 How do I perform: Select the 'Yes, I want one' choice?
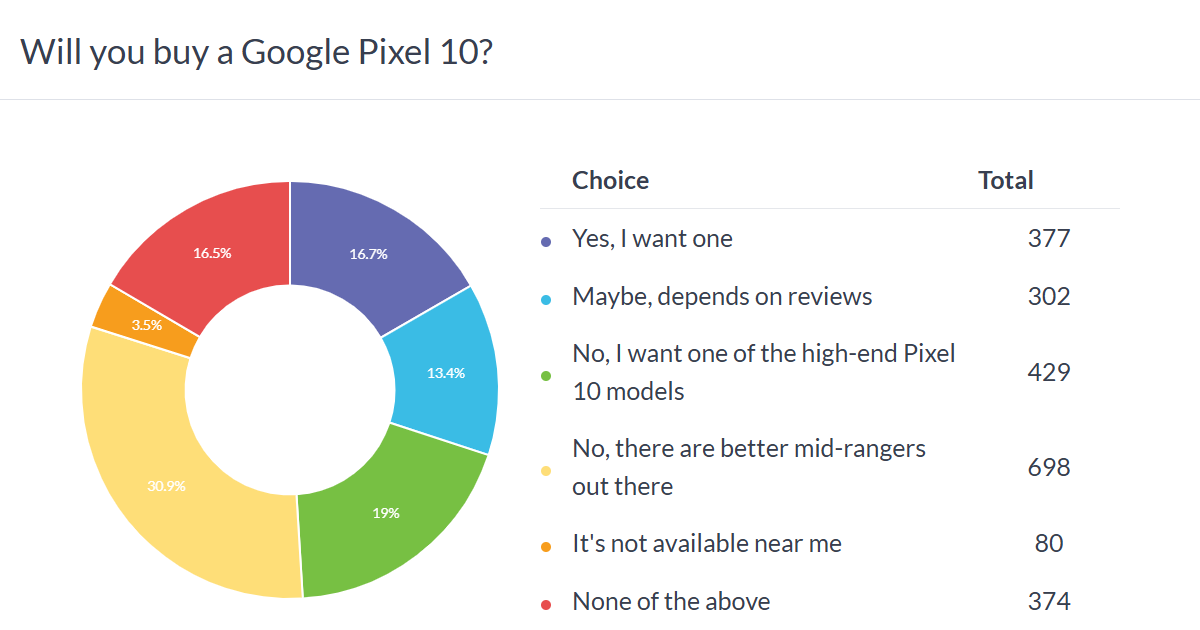point(652,239)
